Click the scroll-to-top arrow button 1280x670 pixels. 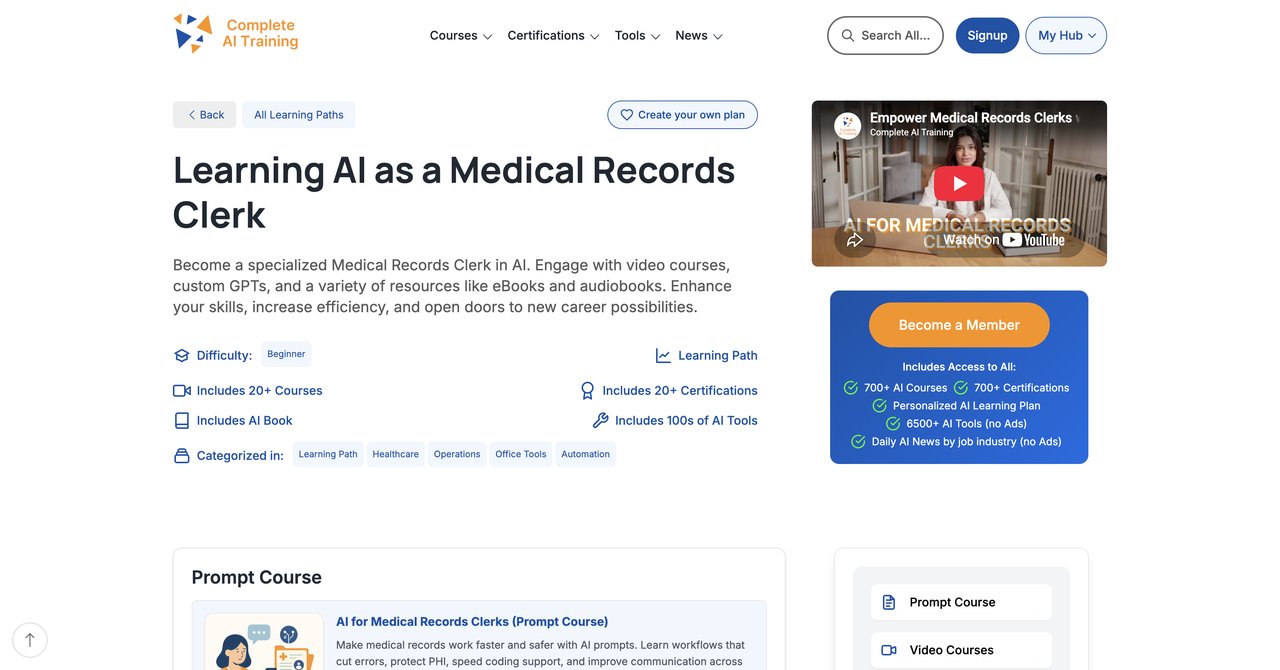point(30,640)
